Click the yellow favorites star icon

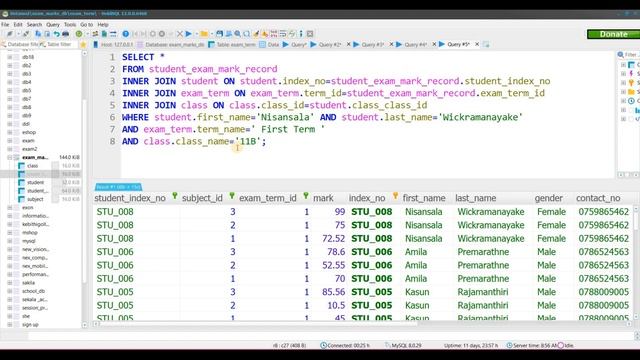tap(83, 44)
